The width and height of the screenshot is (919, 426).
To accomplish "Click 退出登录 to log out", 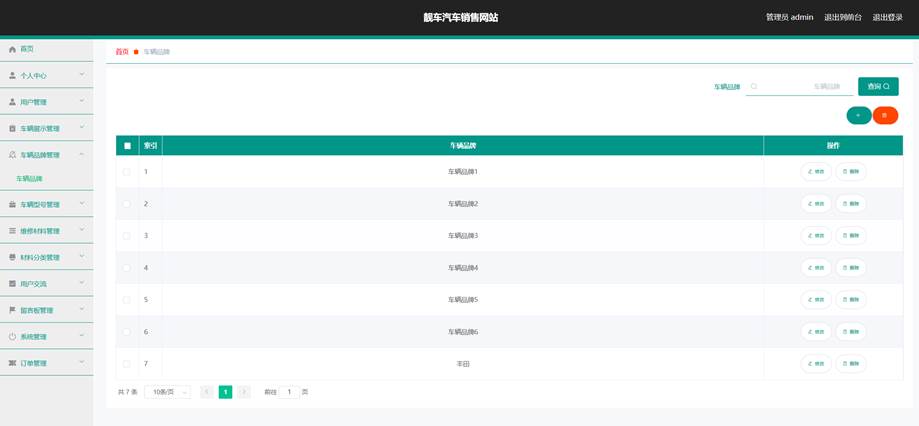I will 887,18.
